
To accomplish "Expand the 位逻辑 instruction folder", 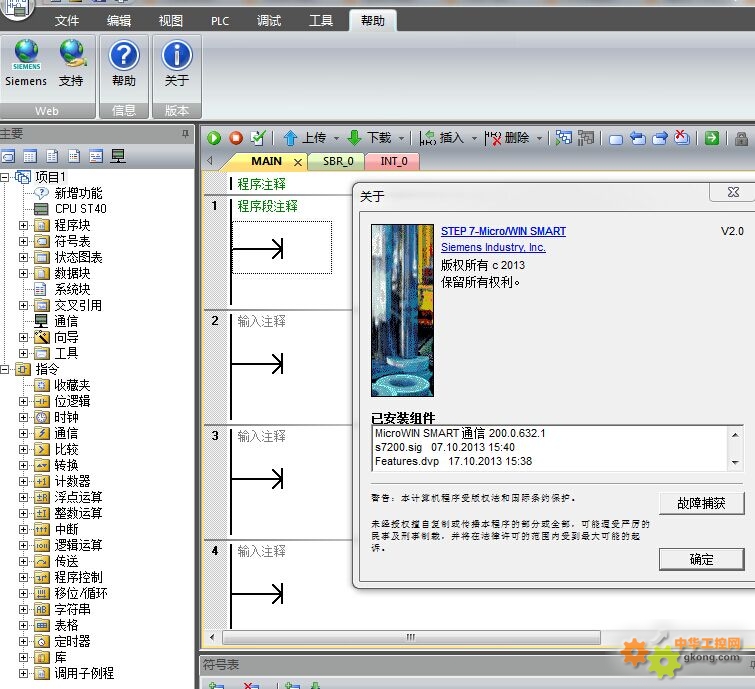I will coord(23,402).
